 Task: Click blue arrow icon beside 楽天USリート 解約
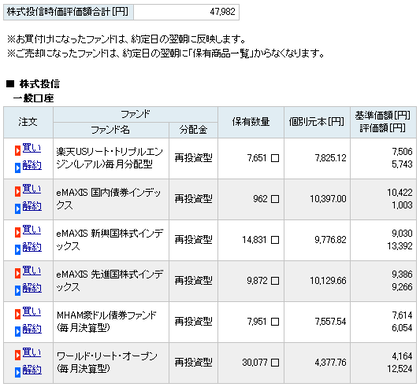pos(18,167)
